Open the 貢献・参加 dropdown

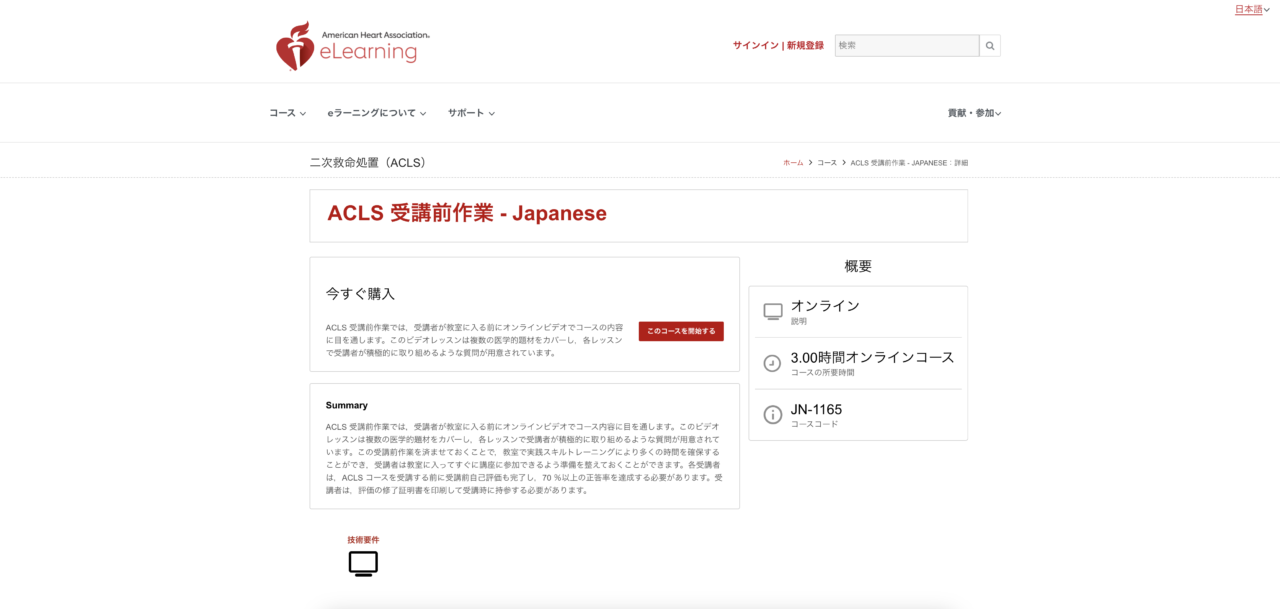coord(974,113)
